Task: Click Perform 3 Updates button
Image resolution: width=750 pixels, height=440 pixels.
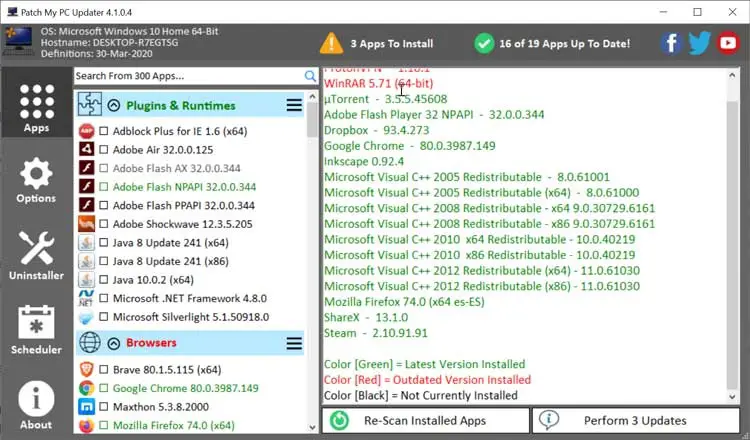Action: click(636, 420)
